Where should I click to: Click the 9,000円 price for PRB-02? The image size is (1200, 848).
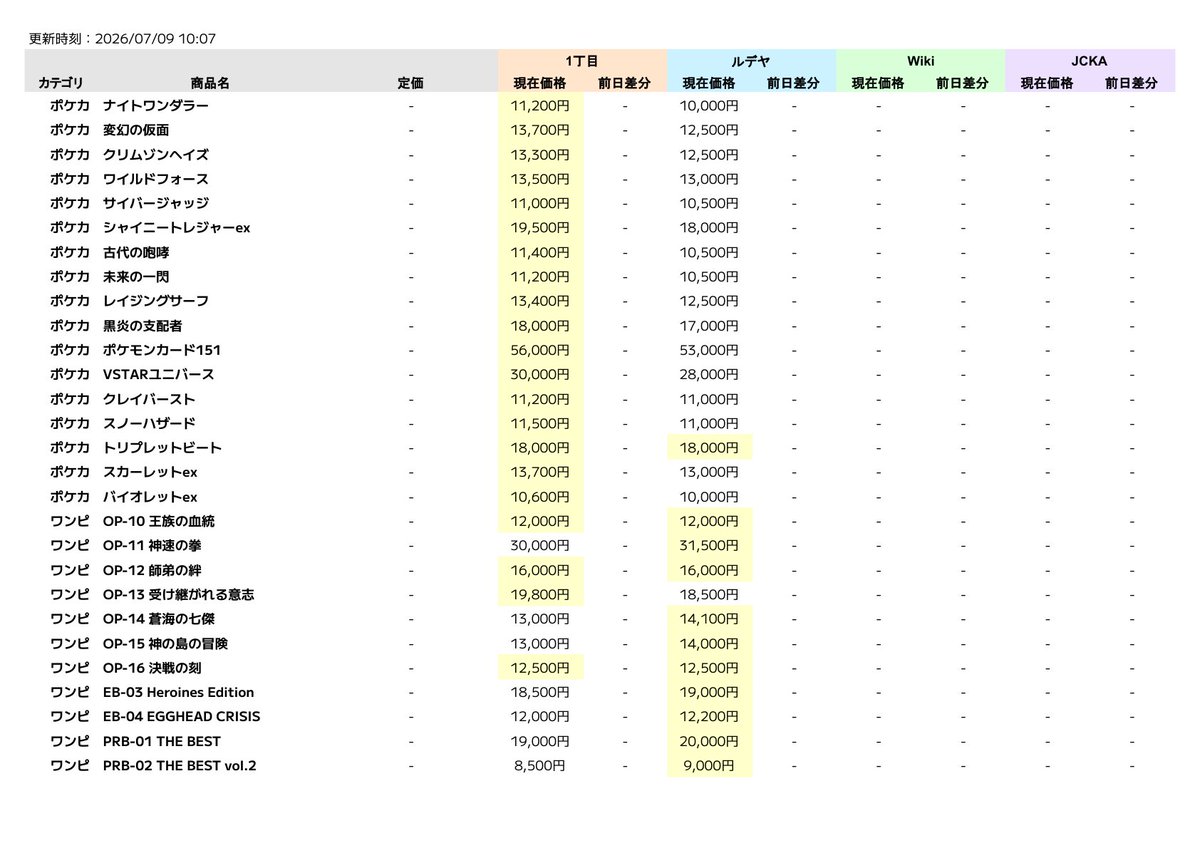coord(710,765)
